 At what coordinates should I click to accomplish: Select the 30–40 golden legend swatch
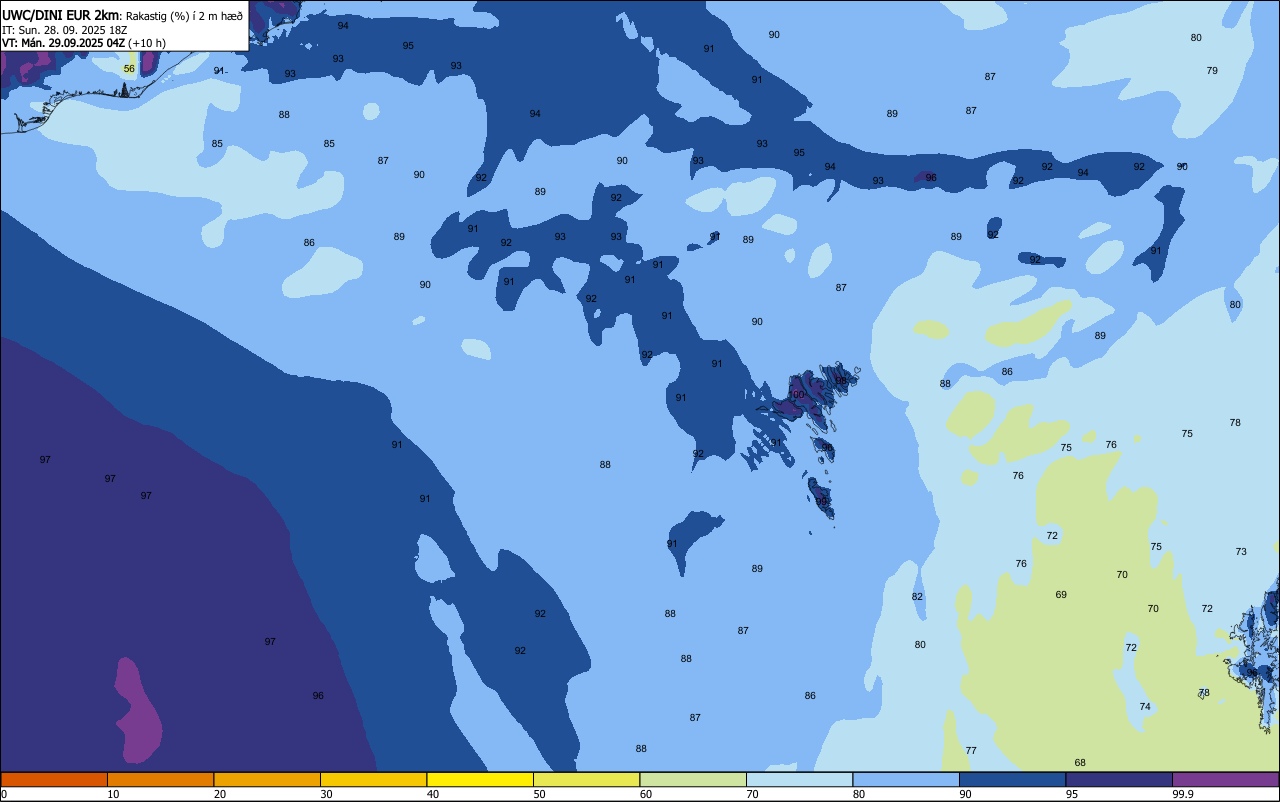click(x=373, y=779)
